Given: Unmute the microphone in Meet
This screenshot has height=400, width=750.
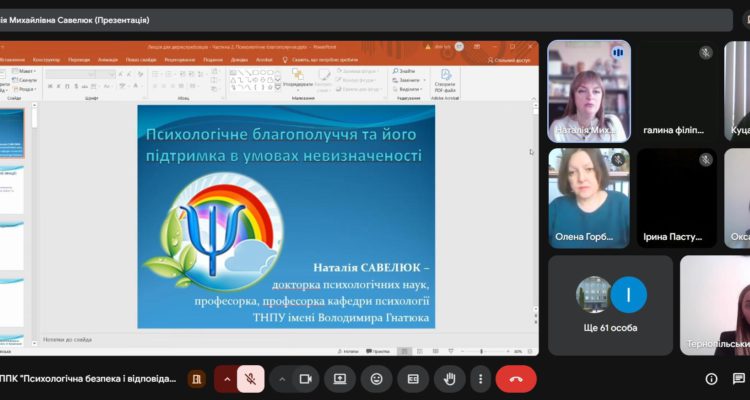Looking at the screenshot, I should (252, 379).
